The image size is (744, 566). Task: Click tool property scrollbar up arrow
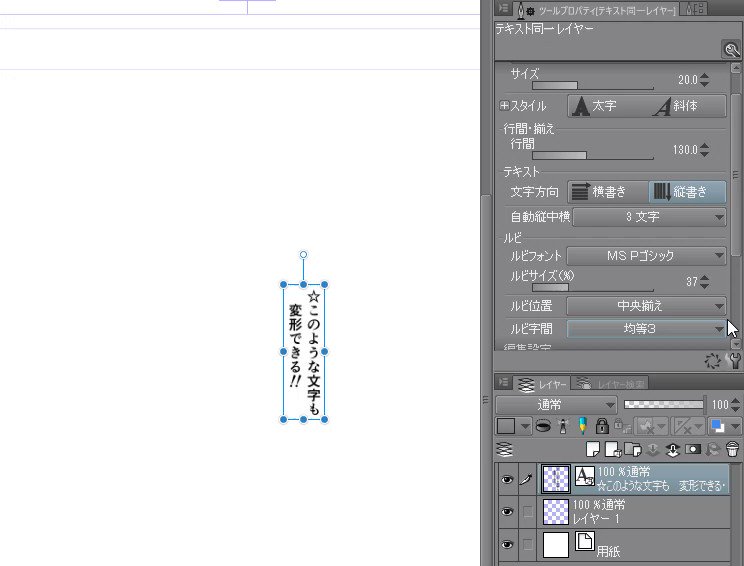[735, 68]
